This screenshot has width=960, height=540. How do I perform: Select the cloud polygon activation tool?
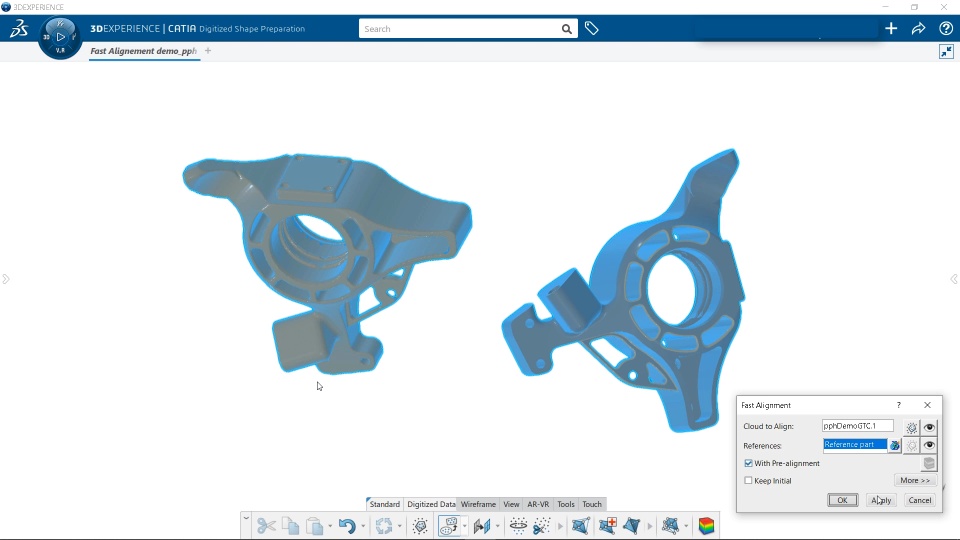coord(420,525)
